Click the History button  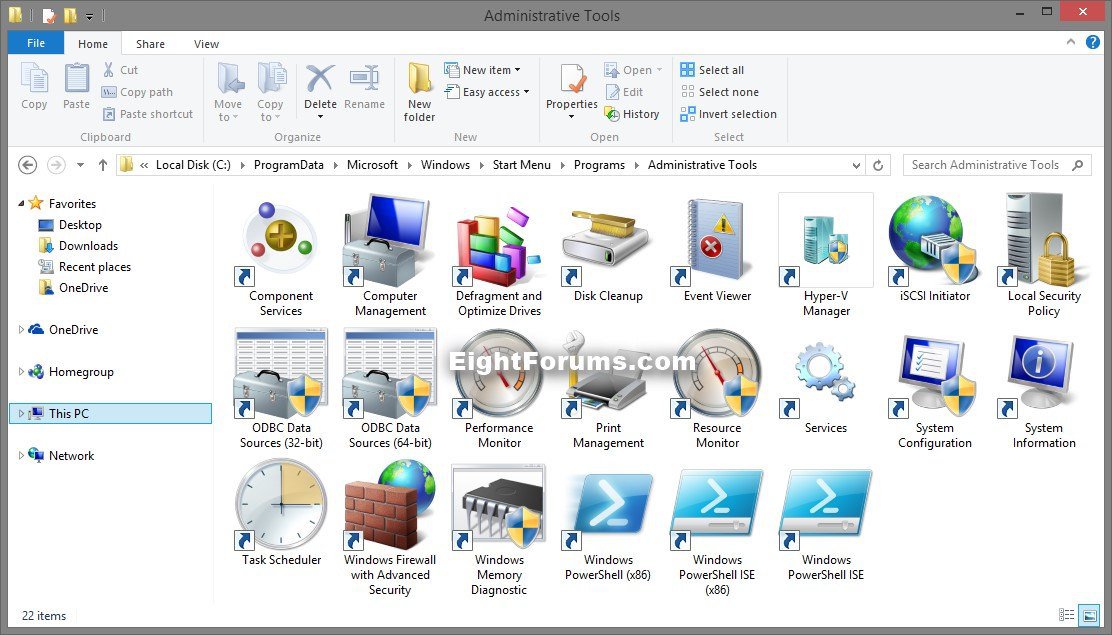(x=632, y=114)
